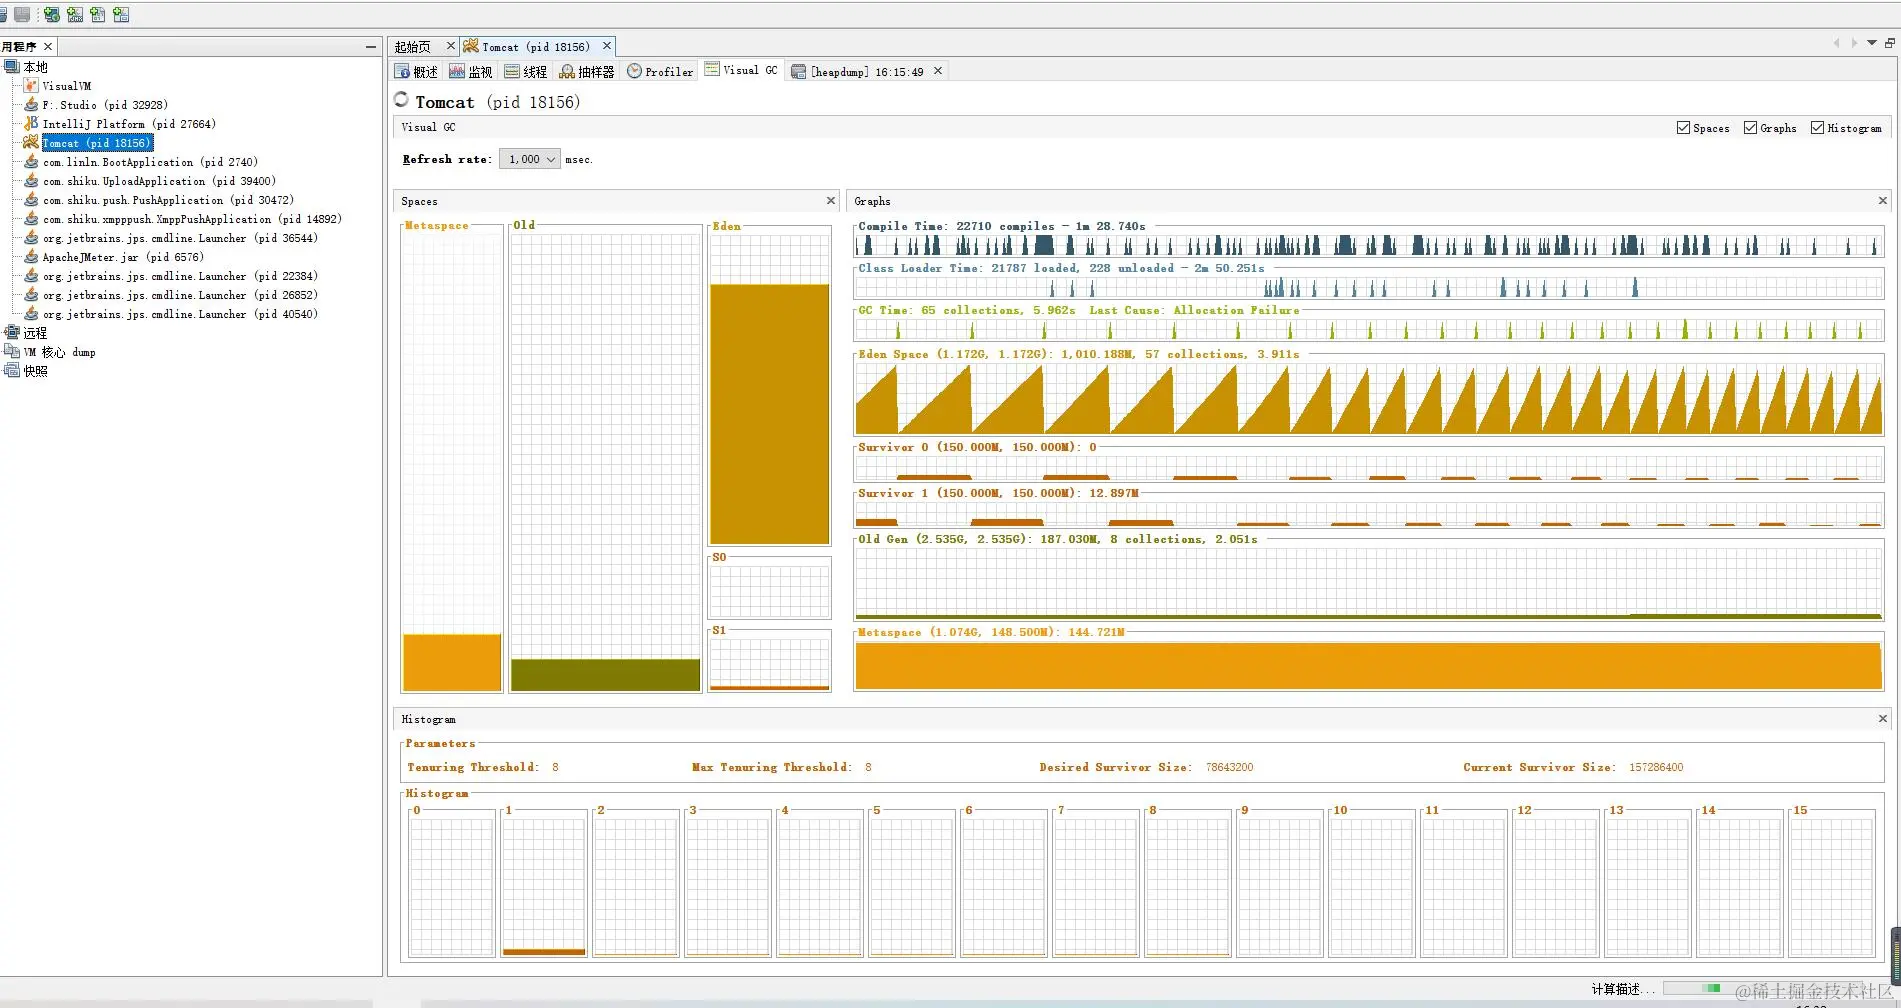The height and width of the screenshot is (1008, 1901).
Task: Select Launcher process with pid 36544
Action: click(x=180, y=238)
